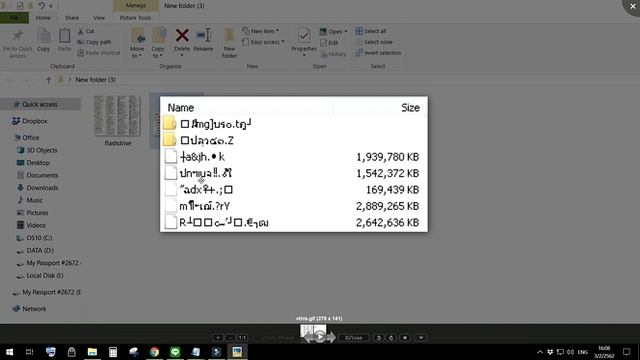Click History in the Open group

point(333,54)
